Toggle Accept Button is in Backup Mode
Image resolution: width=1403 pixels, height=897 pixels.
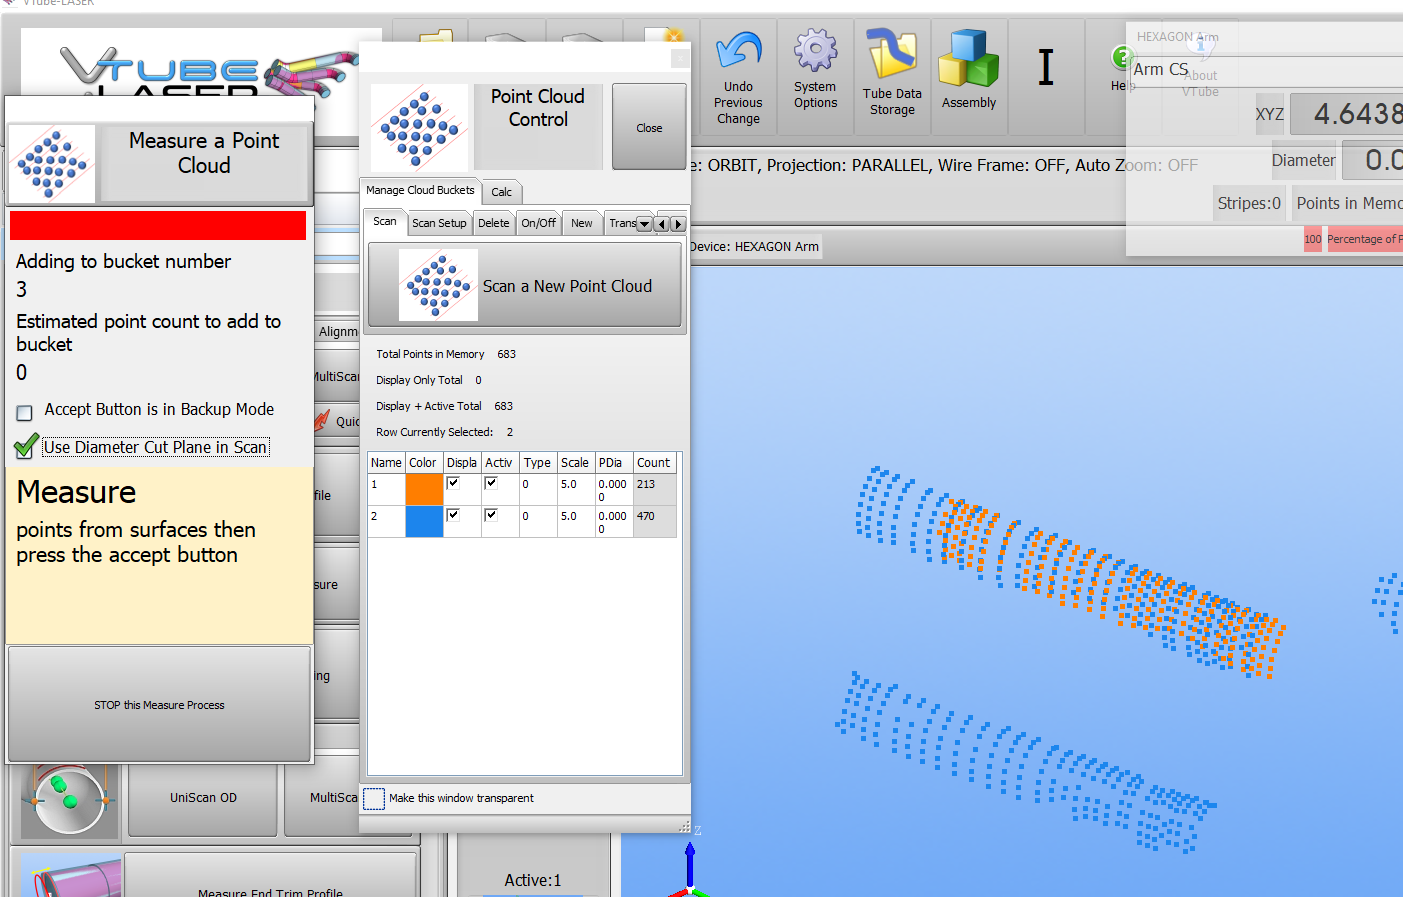[25, 412]
